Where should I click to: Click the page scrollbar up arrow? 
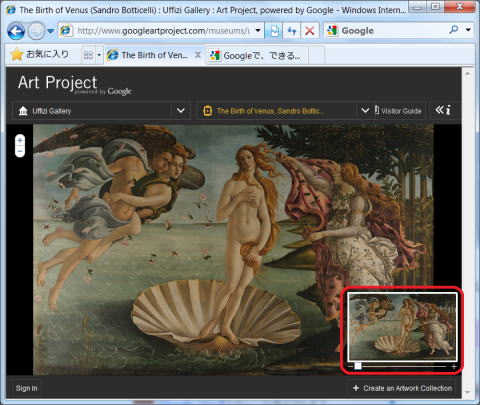tap(468, 73)
